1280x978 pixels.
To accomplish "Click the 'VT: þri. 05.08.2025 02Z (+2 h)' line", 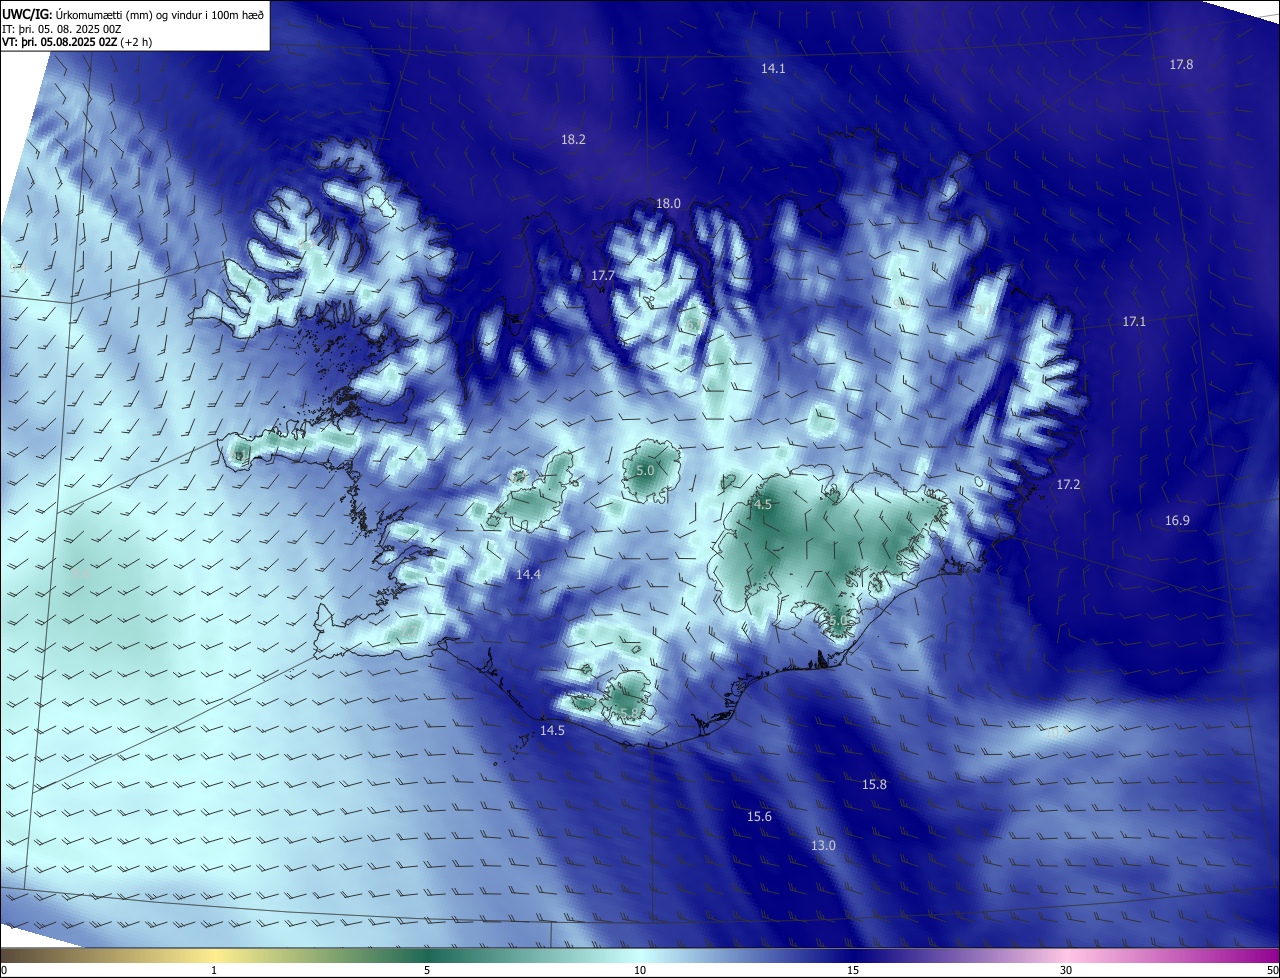I will [77, 42].
